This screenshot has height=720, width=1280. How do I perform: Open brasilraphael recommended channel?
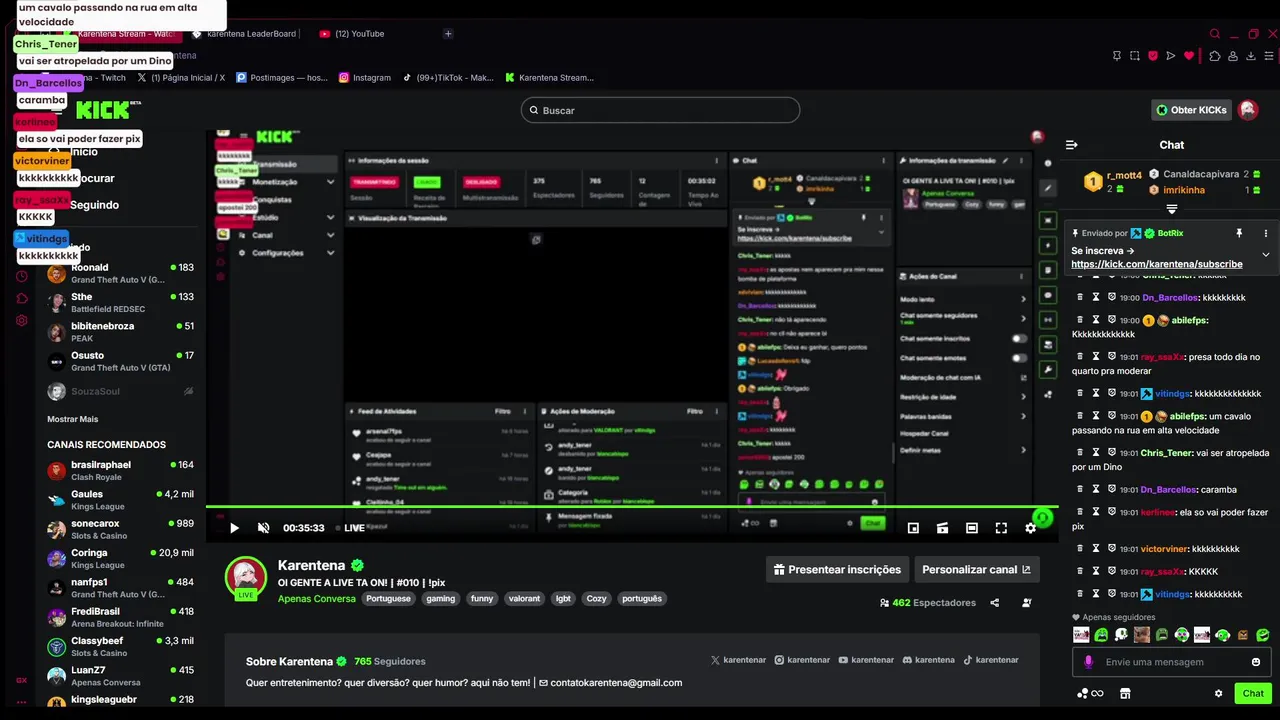pyautogui.click(x=120, y=470)
